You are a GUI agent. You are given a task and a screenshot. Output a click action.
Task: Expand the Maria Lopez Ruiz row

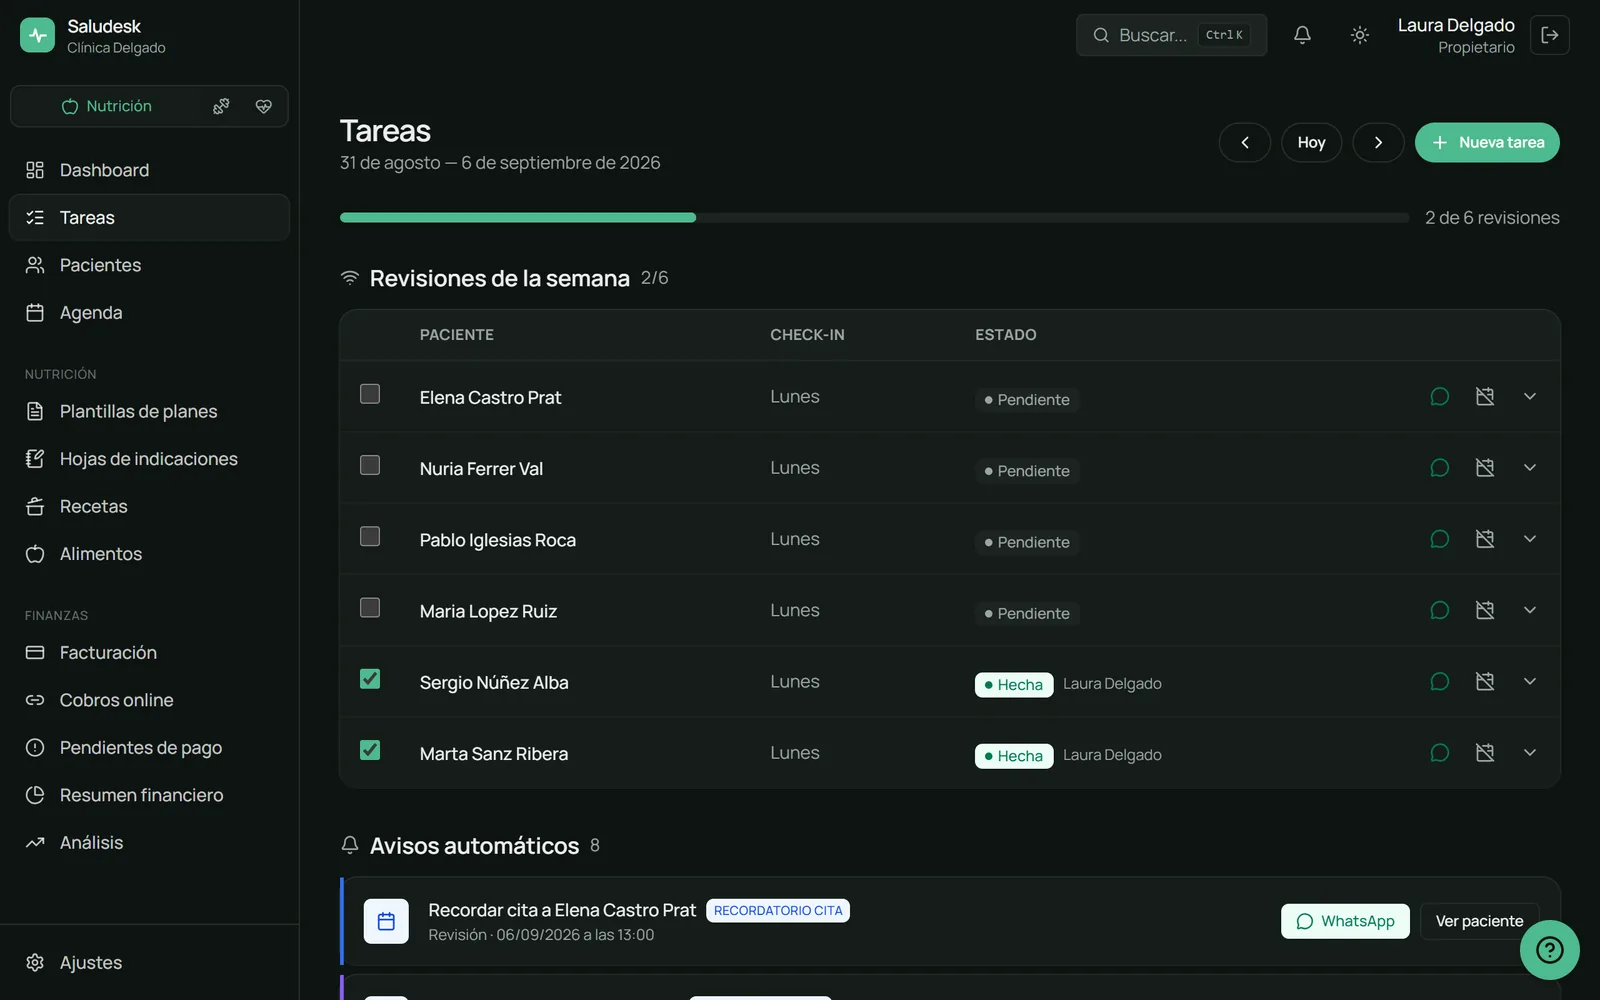coord(1530,610)
